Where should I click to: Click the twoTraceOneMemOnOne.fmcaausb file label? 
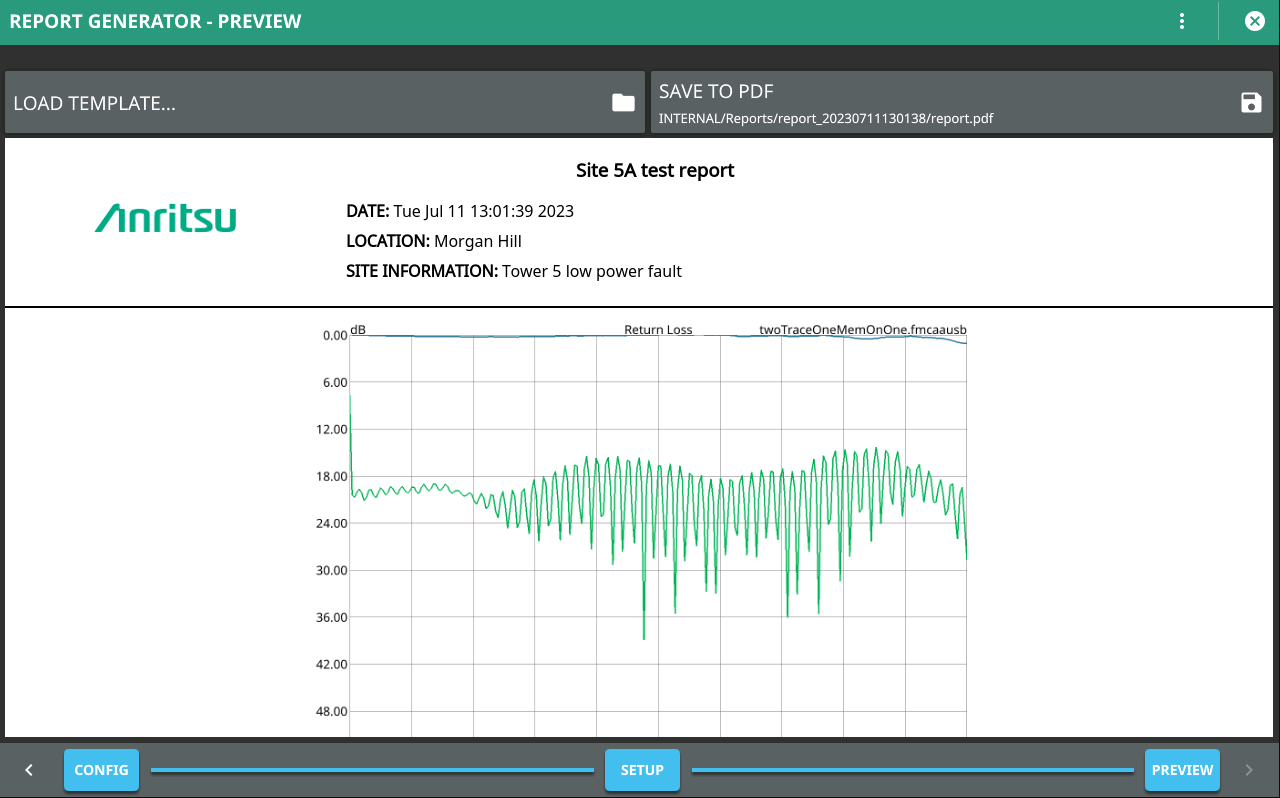[x=862, y=329]
